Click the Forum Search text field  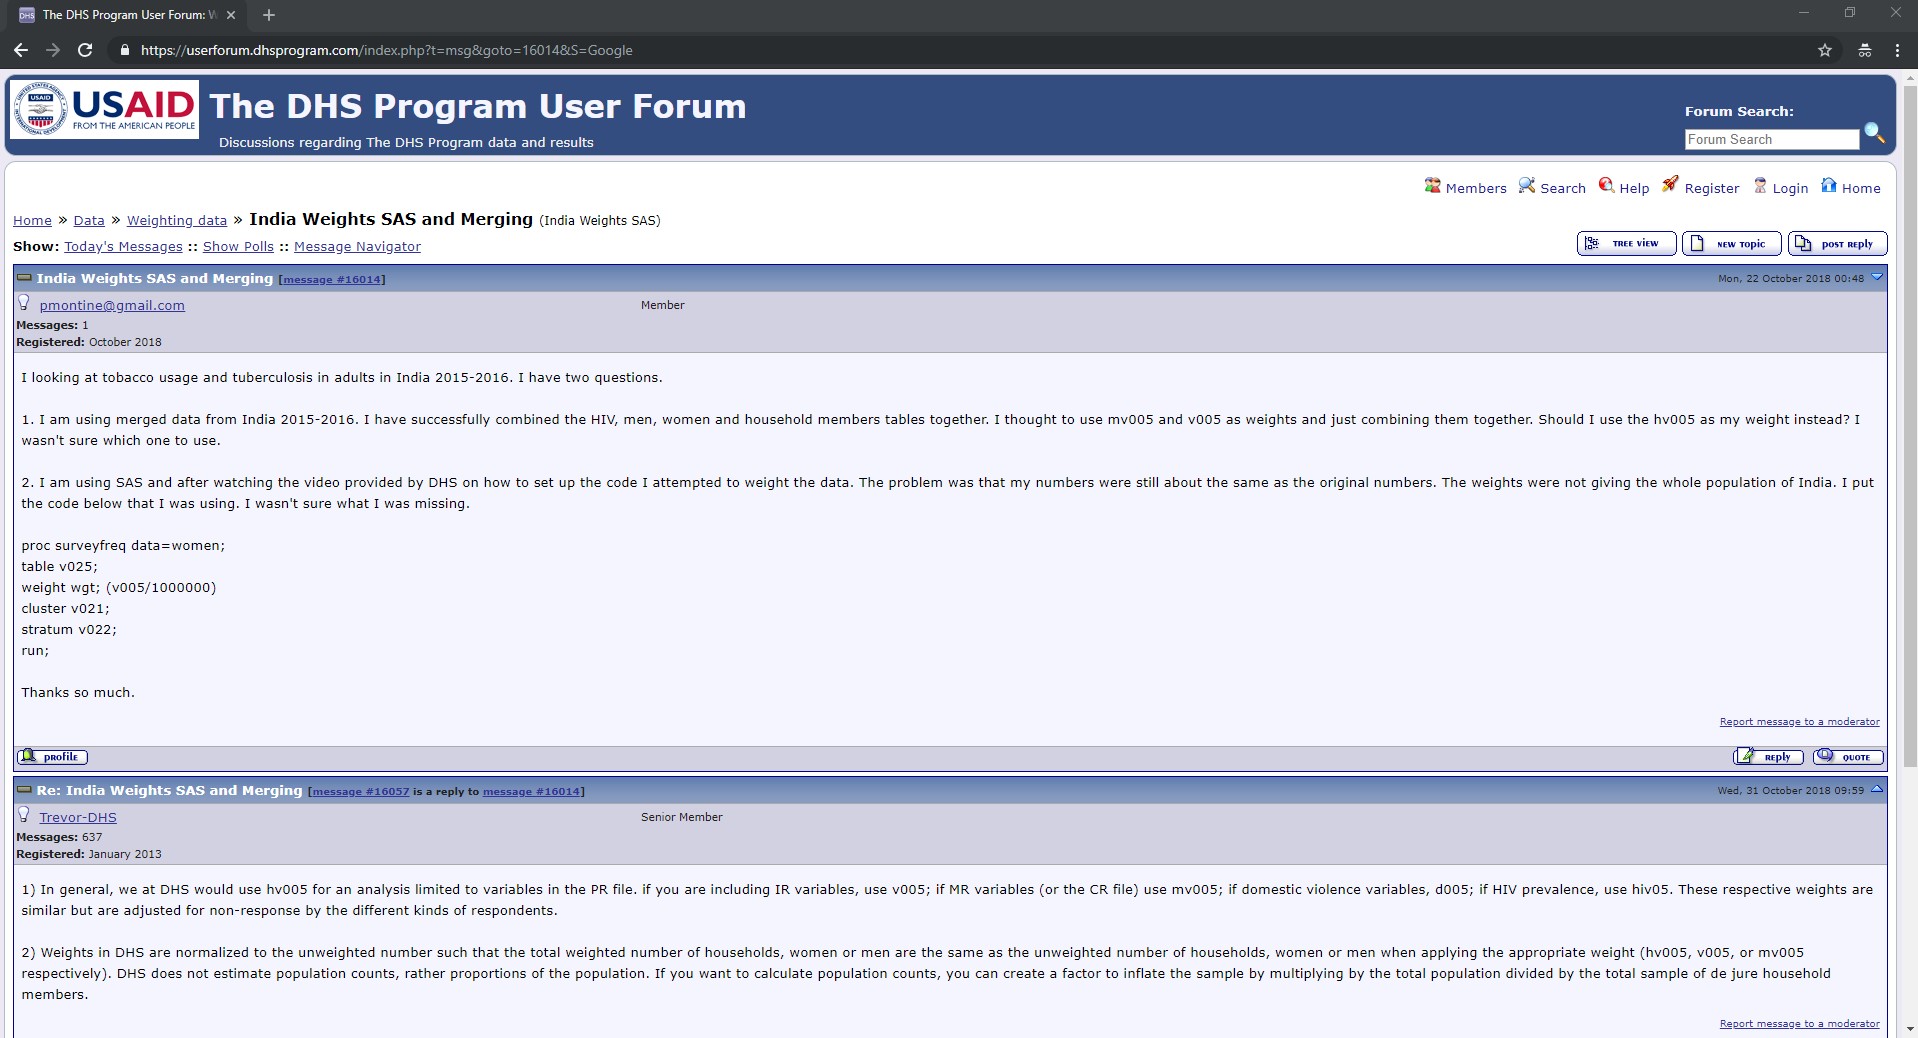[1771, 140]
